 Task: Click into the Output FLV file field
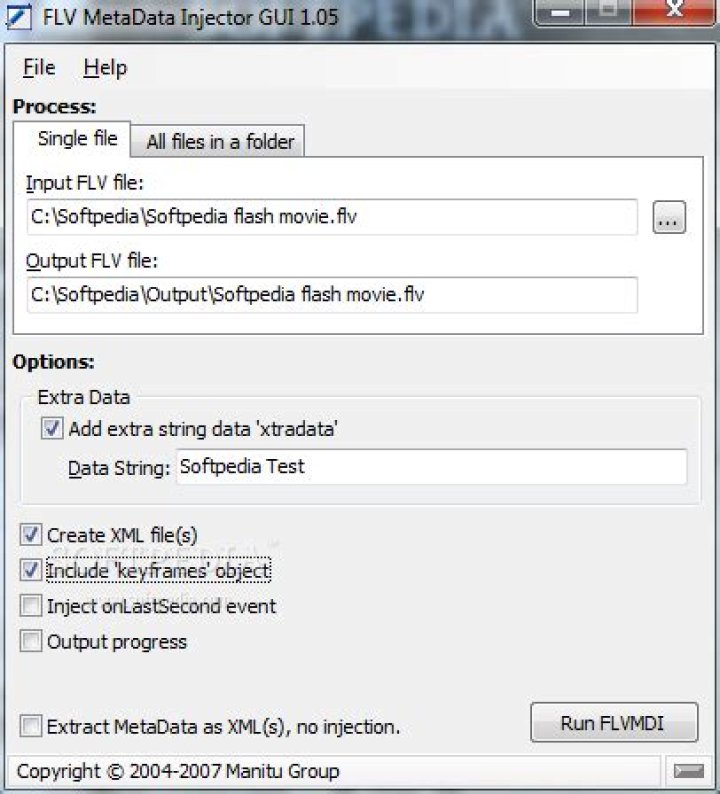coord(332,295)
